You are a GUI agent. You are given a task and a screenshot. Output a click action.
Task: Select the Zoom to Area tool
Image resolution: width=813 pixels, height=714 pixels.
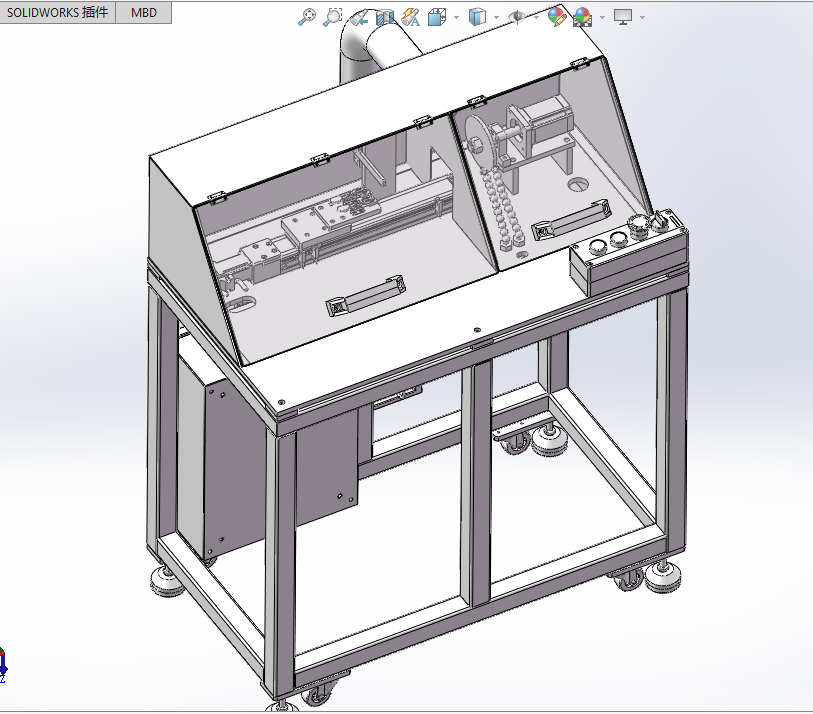pyautogui.click(x=332, y=17)
